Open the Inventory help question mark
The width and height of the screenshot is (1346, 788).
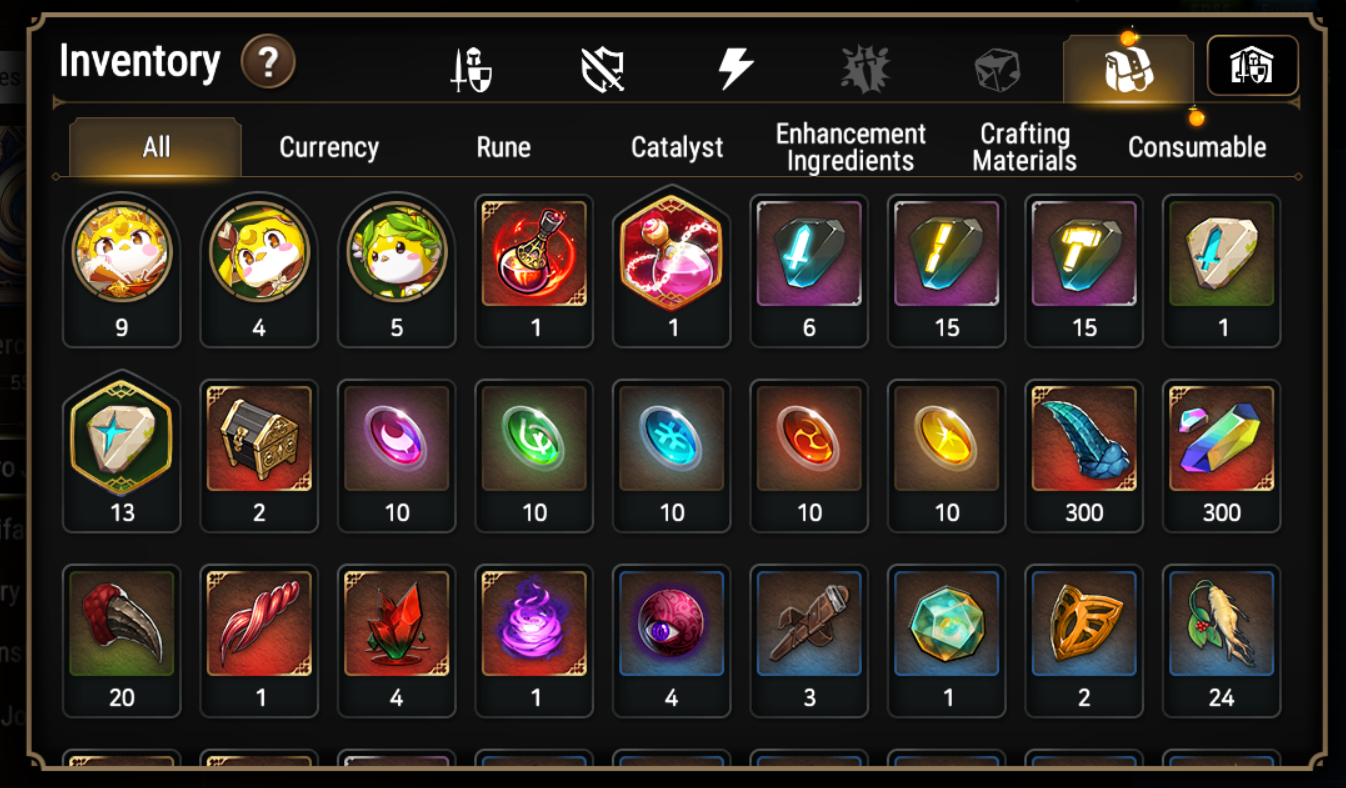[268, 63]
